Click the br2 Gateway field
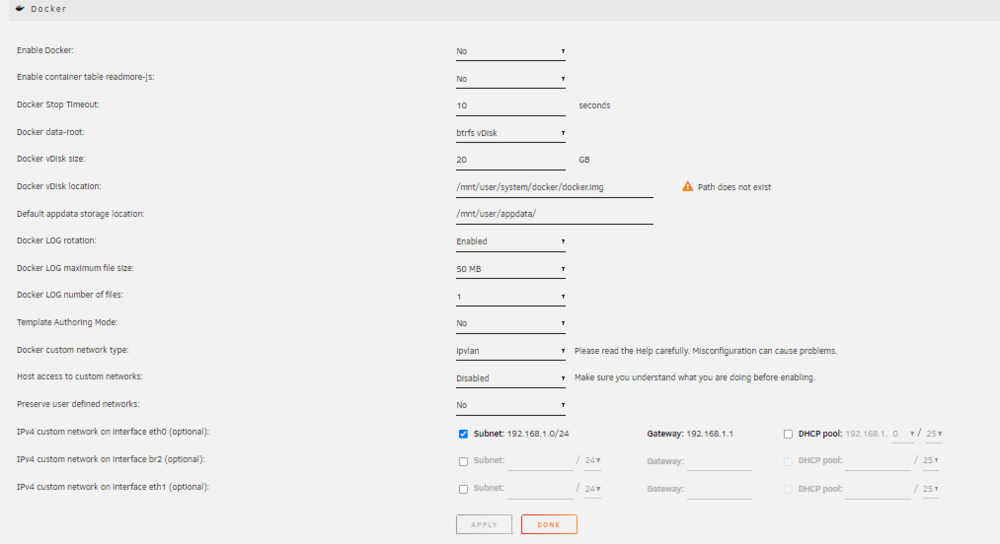The width and height of the screenshot is (1000, 544). pyautogui.click(x=719, y=461)
